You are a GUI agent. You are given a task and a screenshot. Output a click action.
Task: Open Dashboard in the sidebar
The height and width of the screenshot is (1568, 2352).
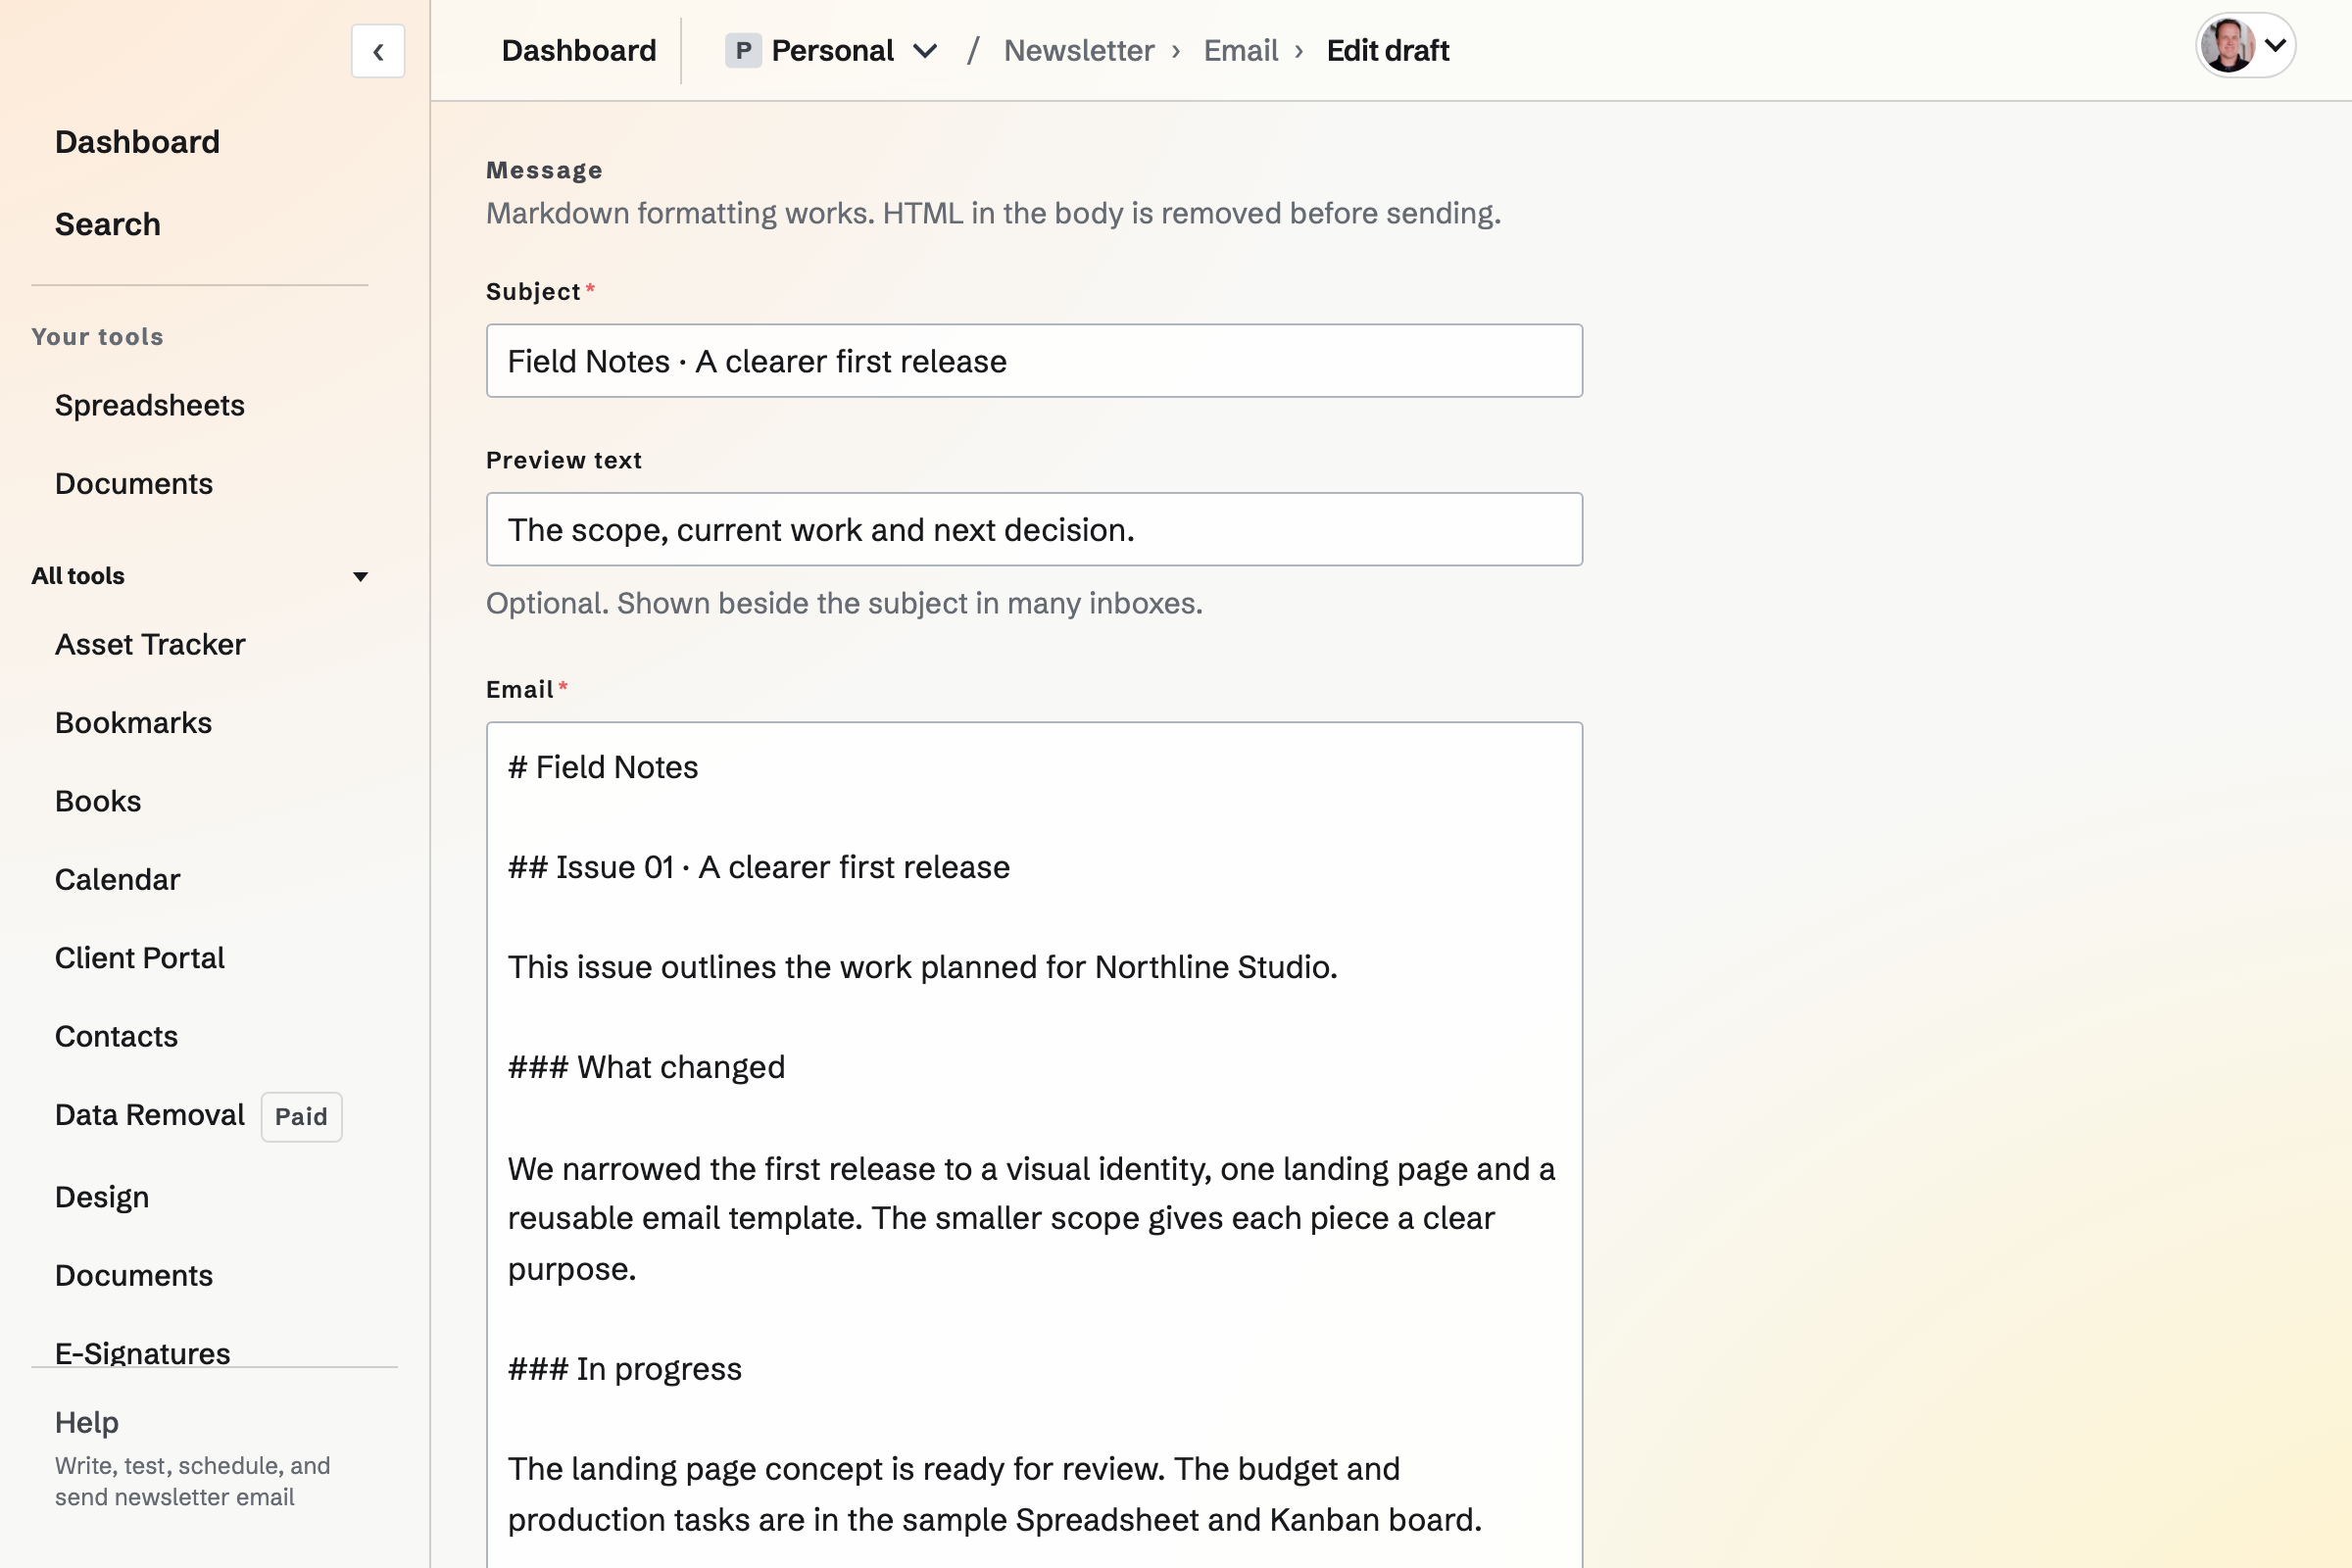point(137,142)
